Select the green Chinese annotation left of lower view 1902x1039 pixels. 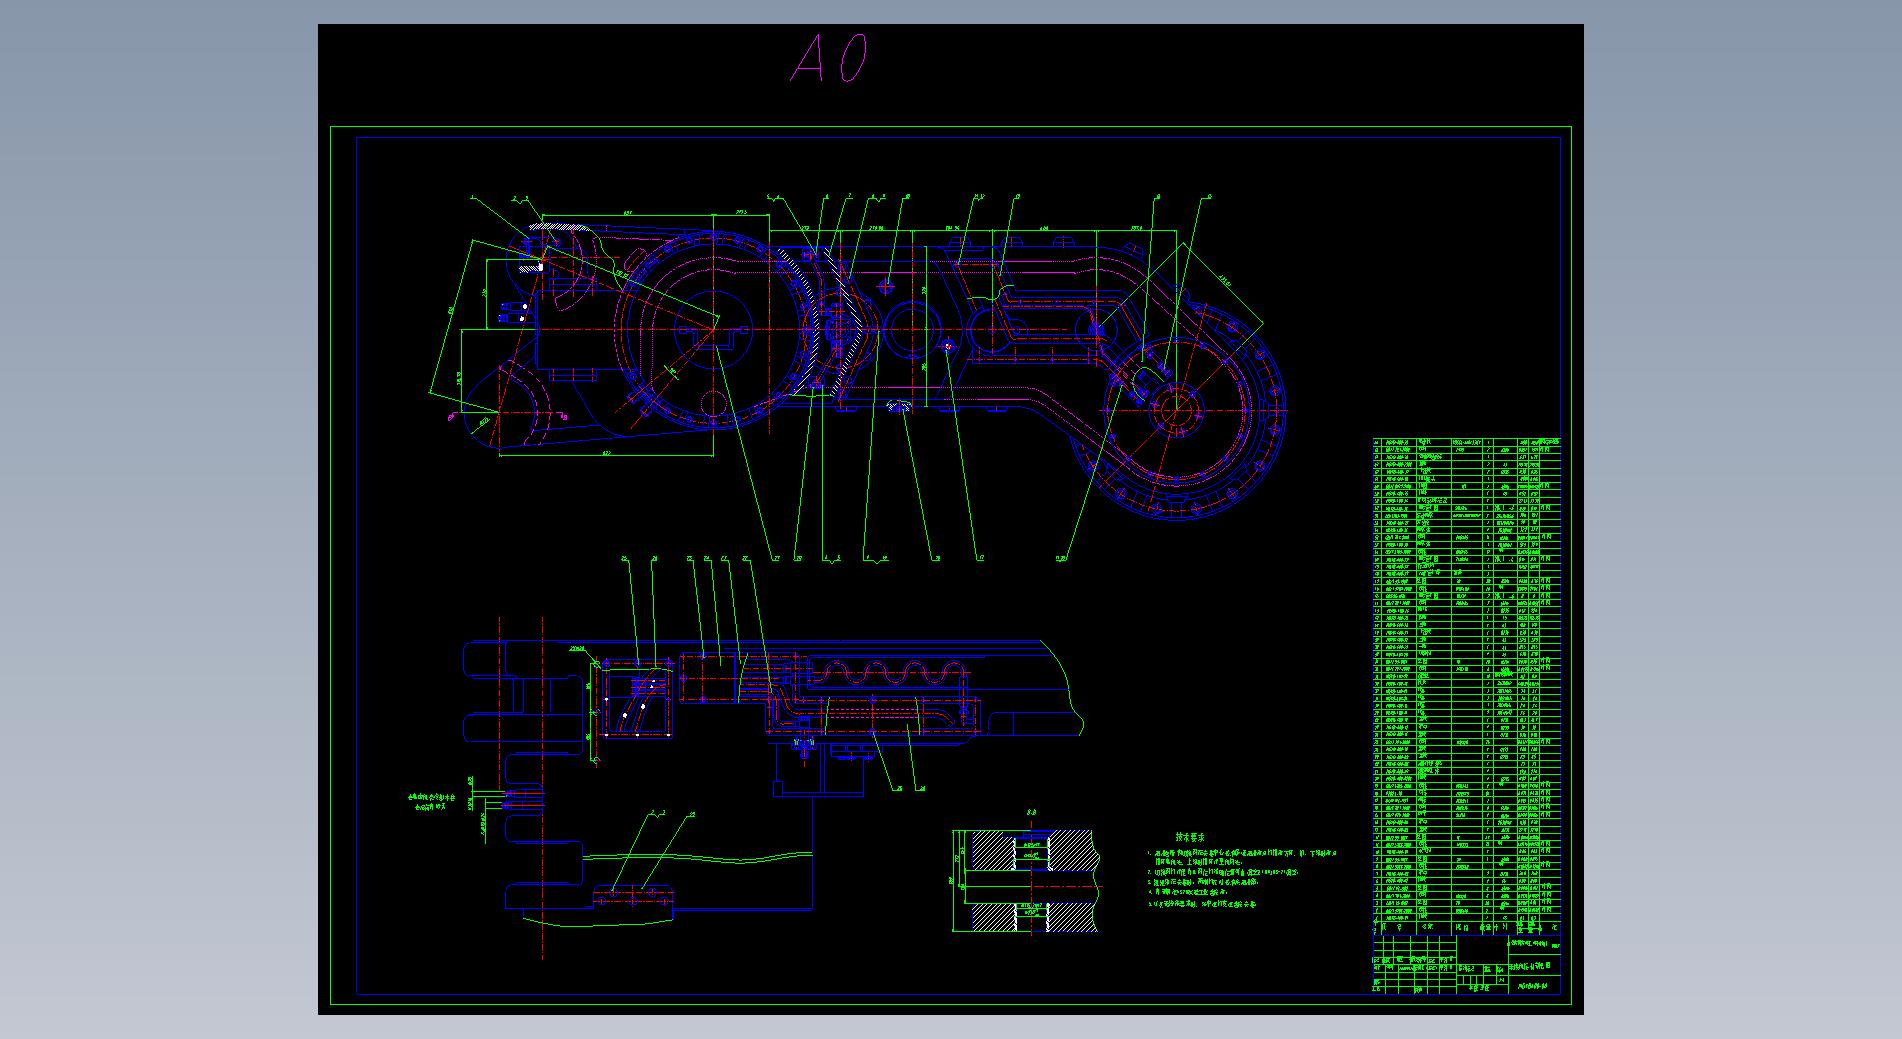coord(436,800)
